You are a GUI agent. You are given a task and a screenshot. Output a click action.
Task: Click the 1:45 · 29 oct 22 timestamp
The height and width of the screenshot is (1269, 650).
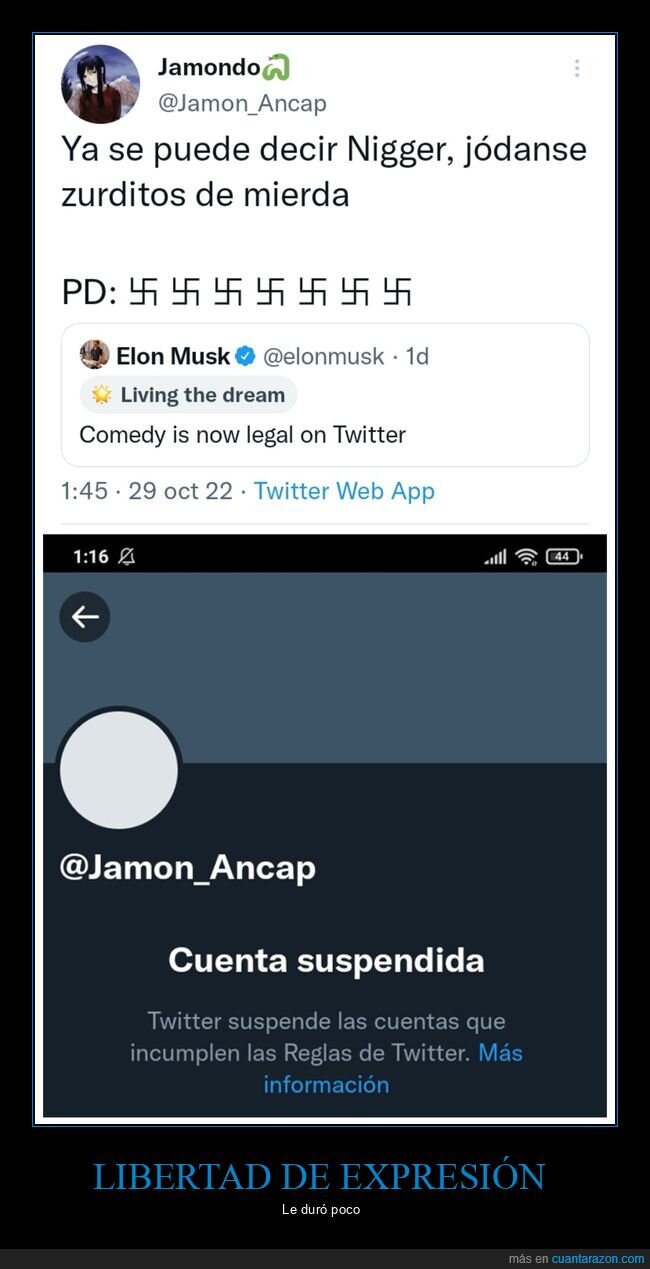click(146, 491)
